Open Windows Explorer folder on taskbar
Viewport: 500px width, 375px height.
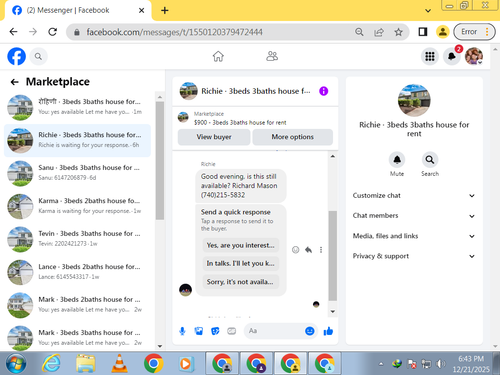[x=85, y=363]
